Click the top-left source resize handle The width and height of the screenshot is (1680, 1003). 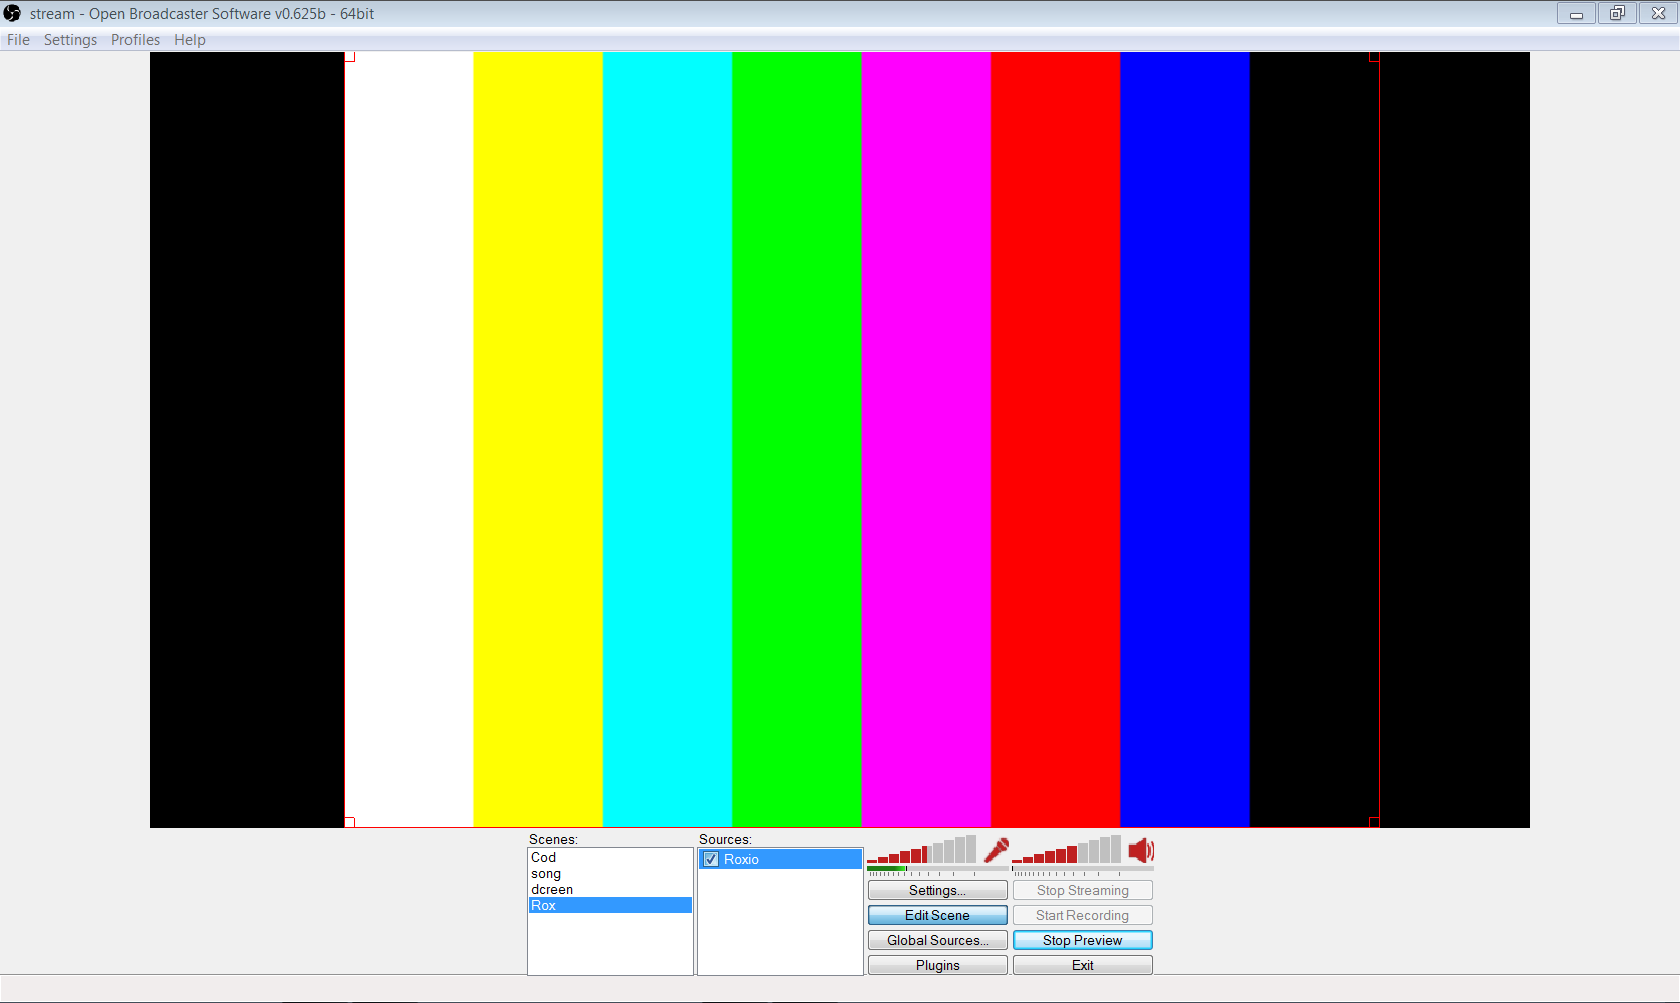pos(350,57)
